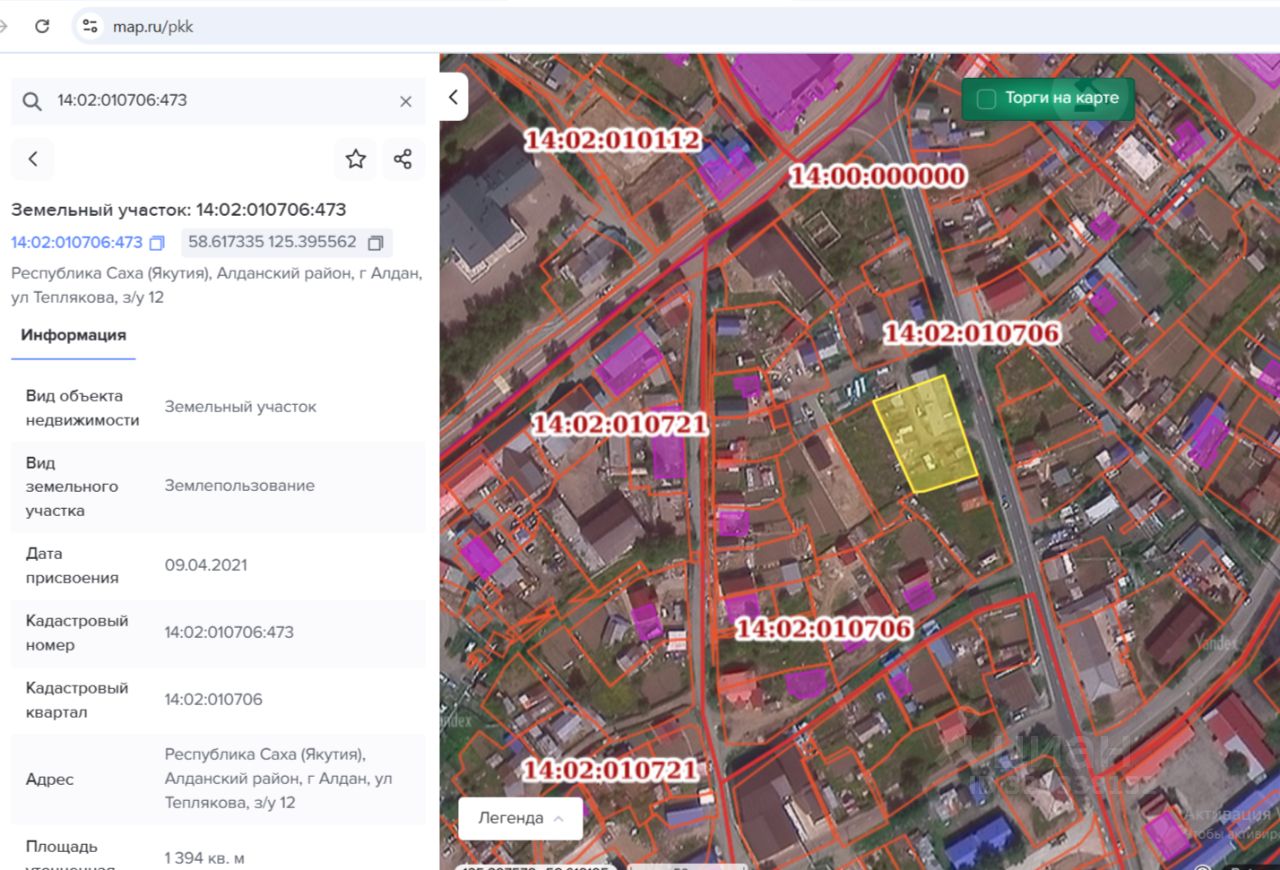Viewport: 1280px width, 870px height.
Task: Open the blue 14:02:010706:473 link
Action: pyautogui.click(x=77, y=242)
